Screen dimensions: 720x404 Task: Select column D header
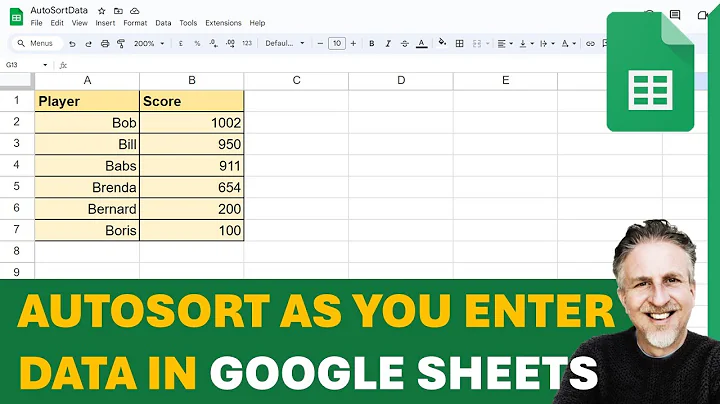coord(401,81)
